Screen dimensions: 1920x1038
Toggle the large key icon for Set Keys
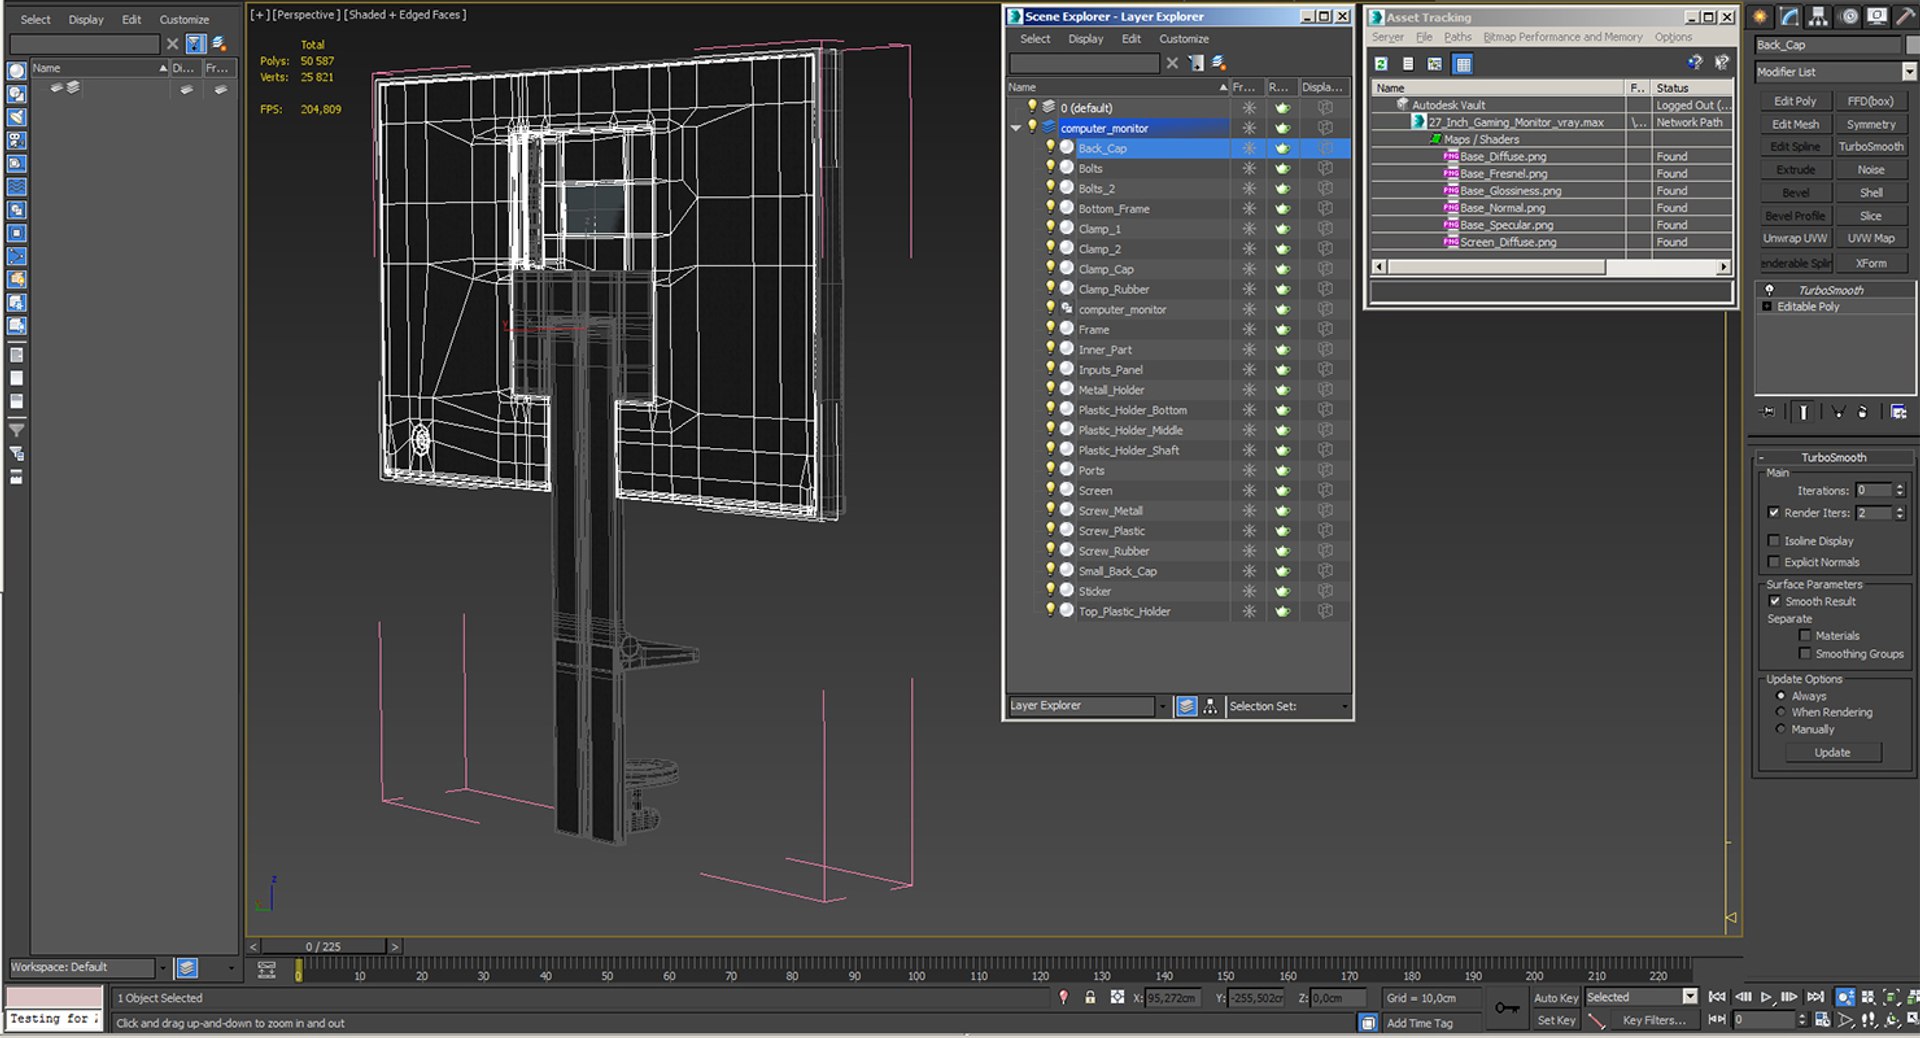(x=1506, y=1008)
